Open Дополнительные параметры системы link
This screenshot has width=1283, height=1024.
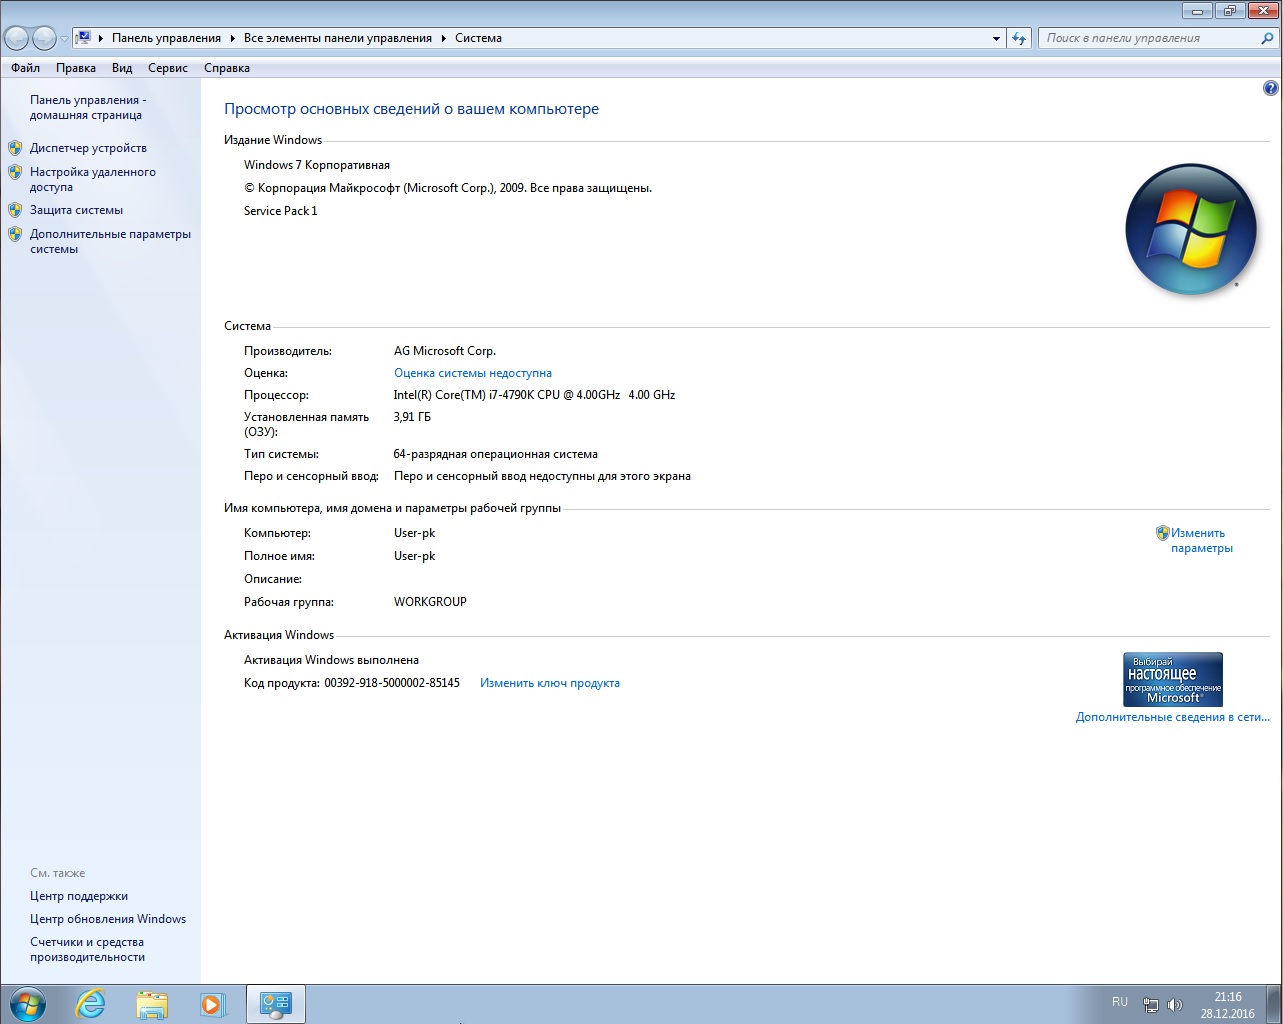110,241
